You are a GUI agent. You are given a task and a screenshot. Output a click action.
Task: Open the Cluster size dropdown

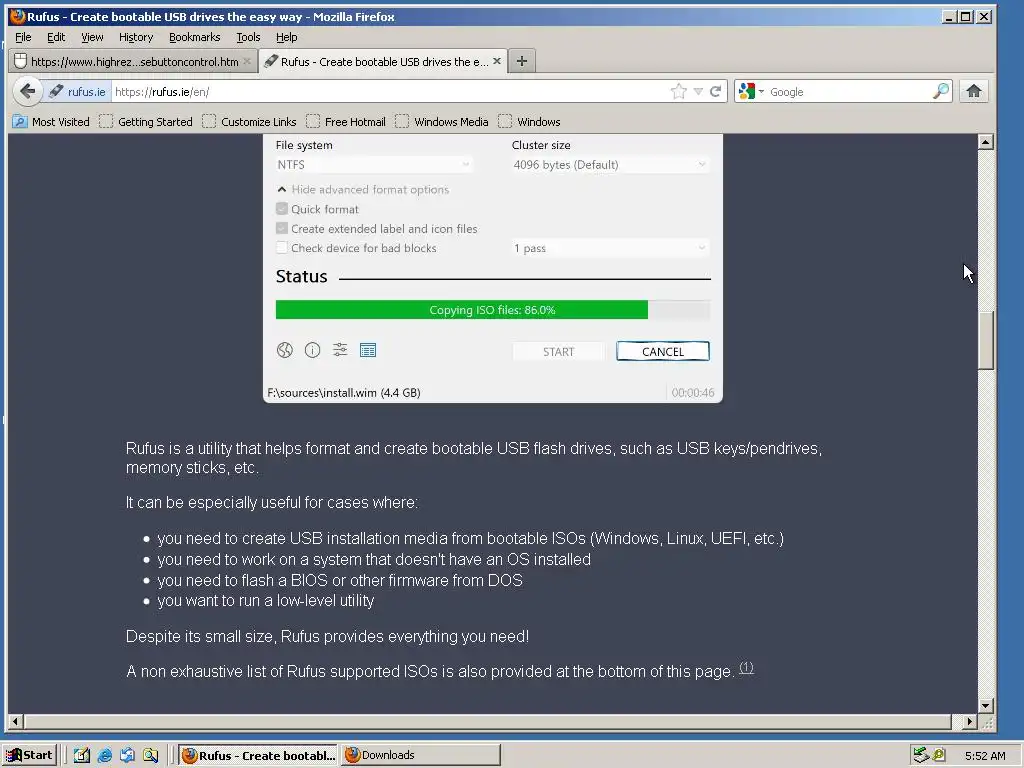[x=610, y=165]
